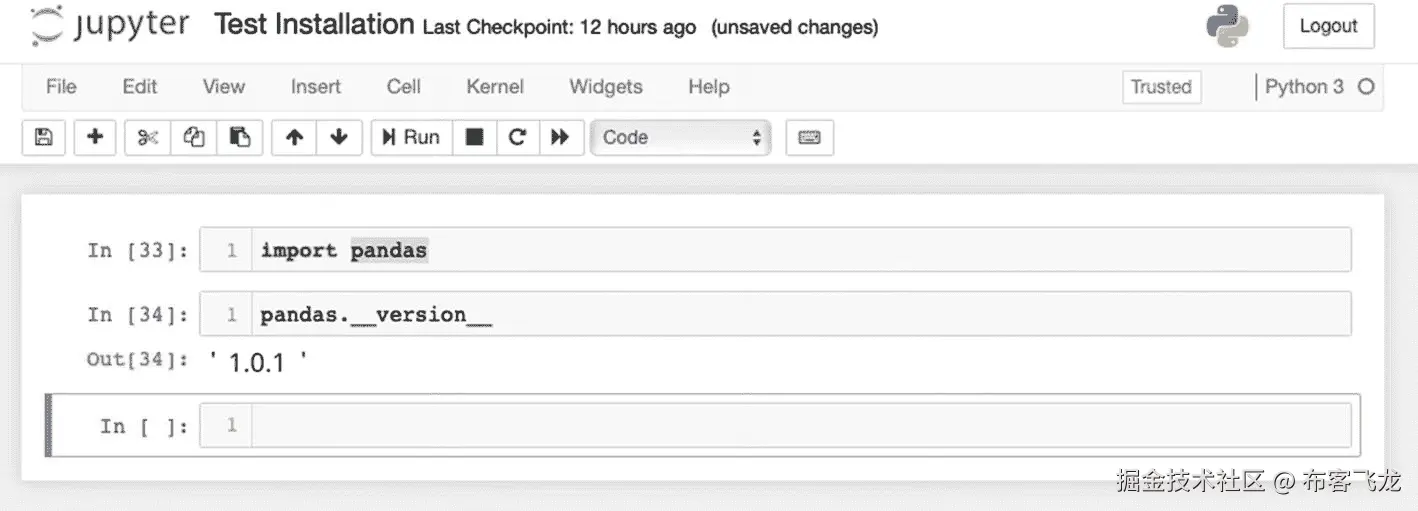
Task: Open the Widgets menu
Action: pyautogui.click(x=606, y=87)
